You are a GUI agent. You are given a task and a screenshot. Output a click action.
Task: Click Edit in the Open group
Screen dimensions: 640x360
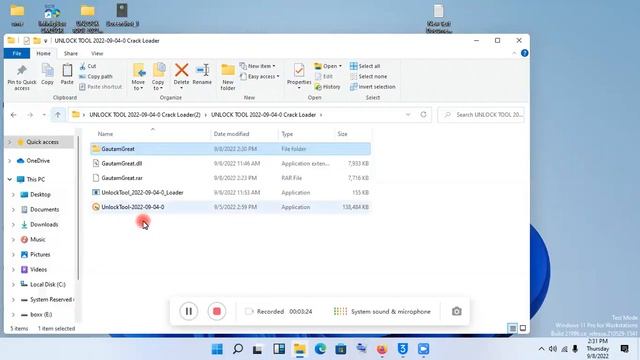324,76
